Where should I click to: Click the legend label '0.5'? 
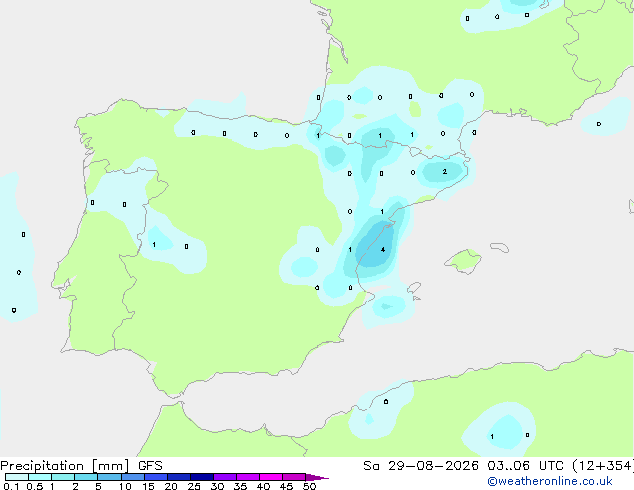[35, 486]
